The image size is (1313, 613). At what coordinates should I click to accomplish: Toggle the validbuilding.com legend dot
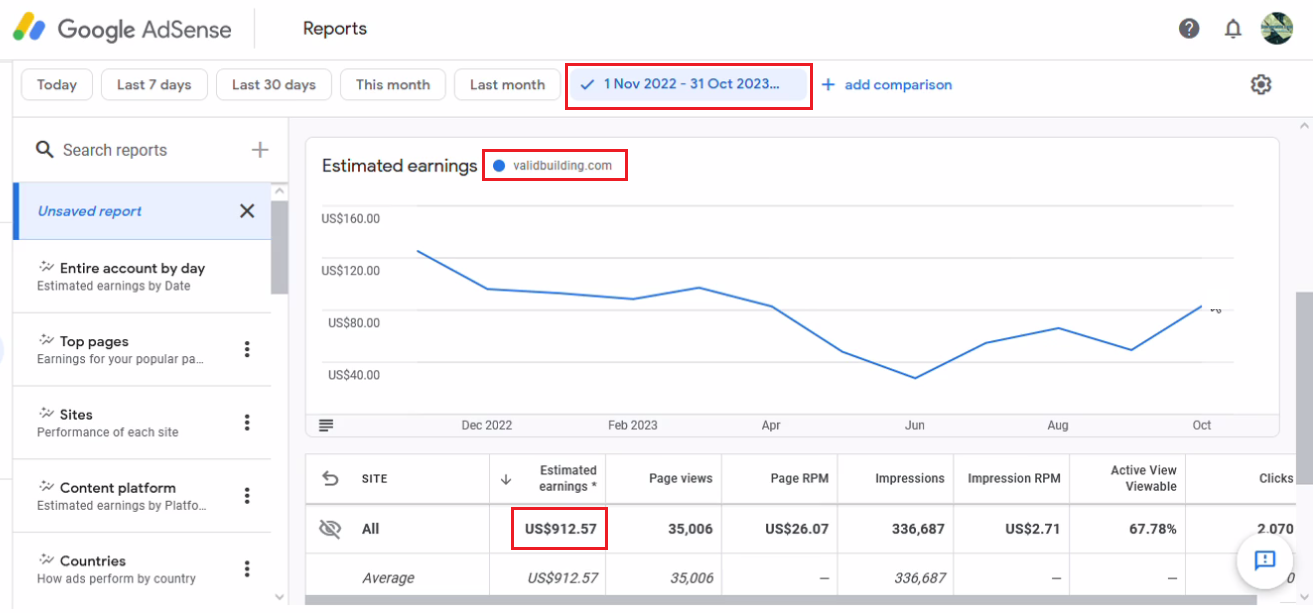499,166
